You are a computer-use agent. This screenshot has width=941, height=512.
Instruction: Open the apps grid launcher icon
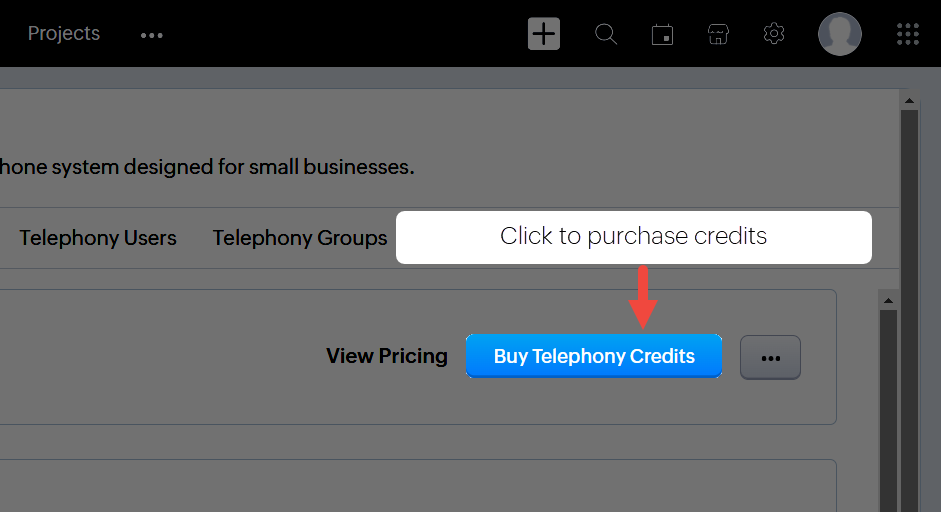click(907, 34)
